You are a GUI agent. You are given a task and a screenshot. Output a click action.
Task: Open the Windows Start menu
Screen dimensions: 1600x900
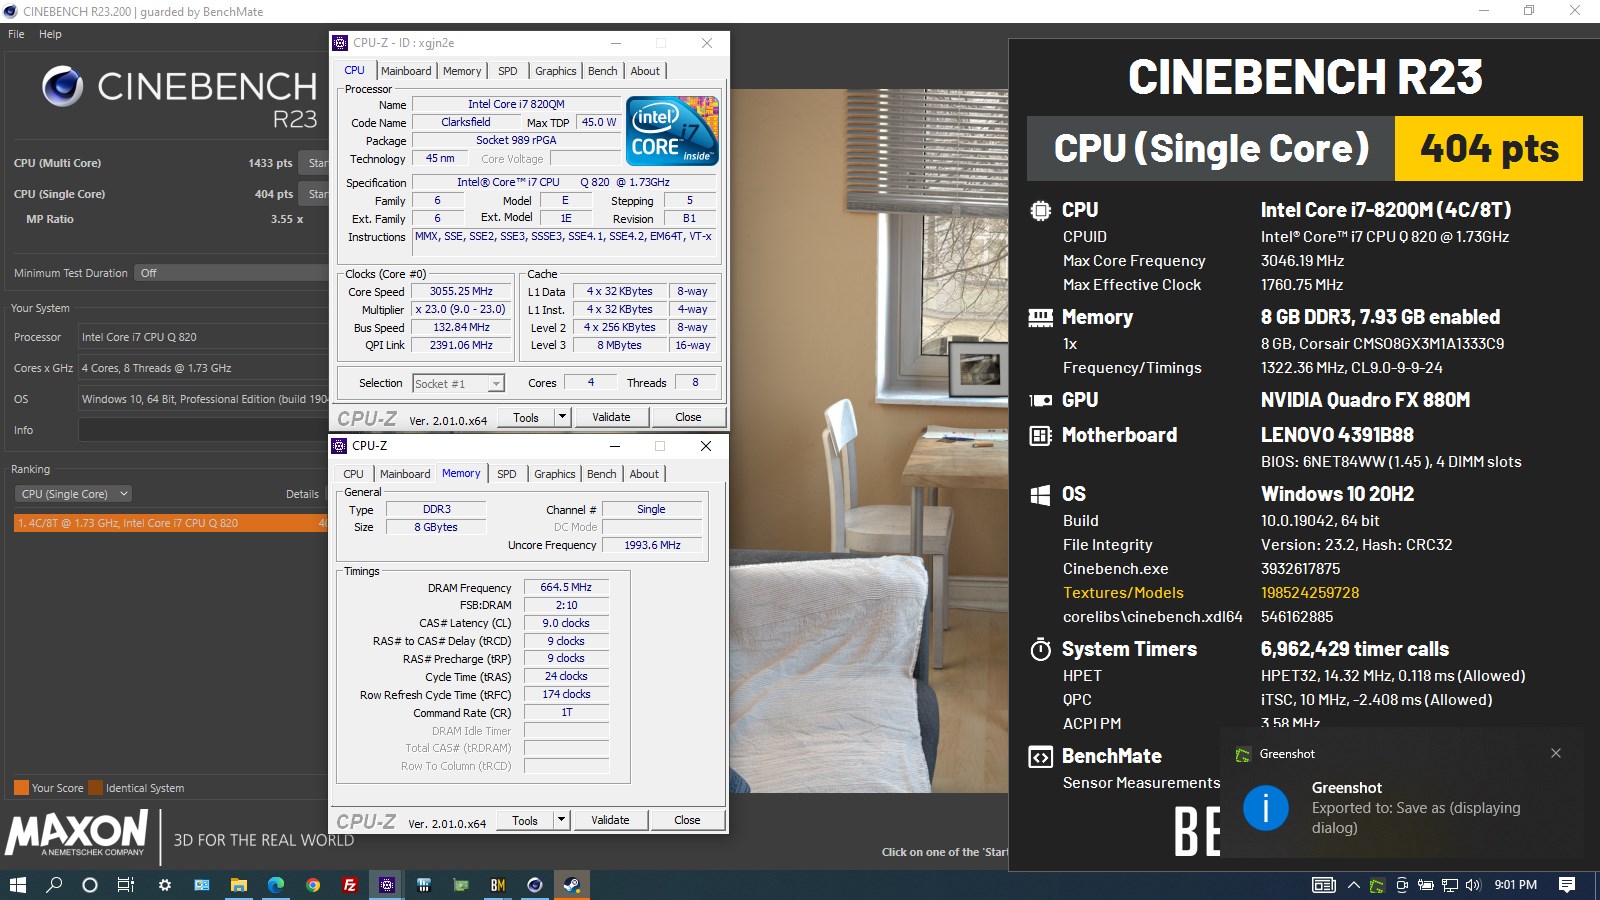coord(17,885)
